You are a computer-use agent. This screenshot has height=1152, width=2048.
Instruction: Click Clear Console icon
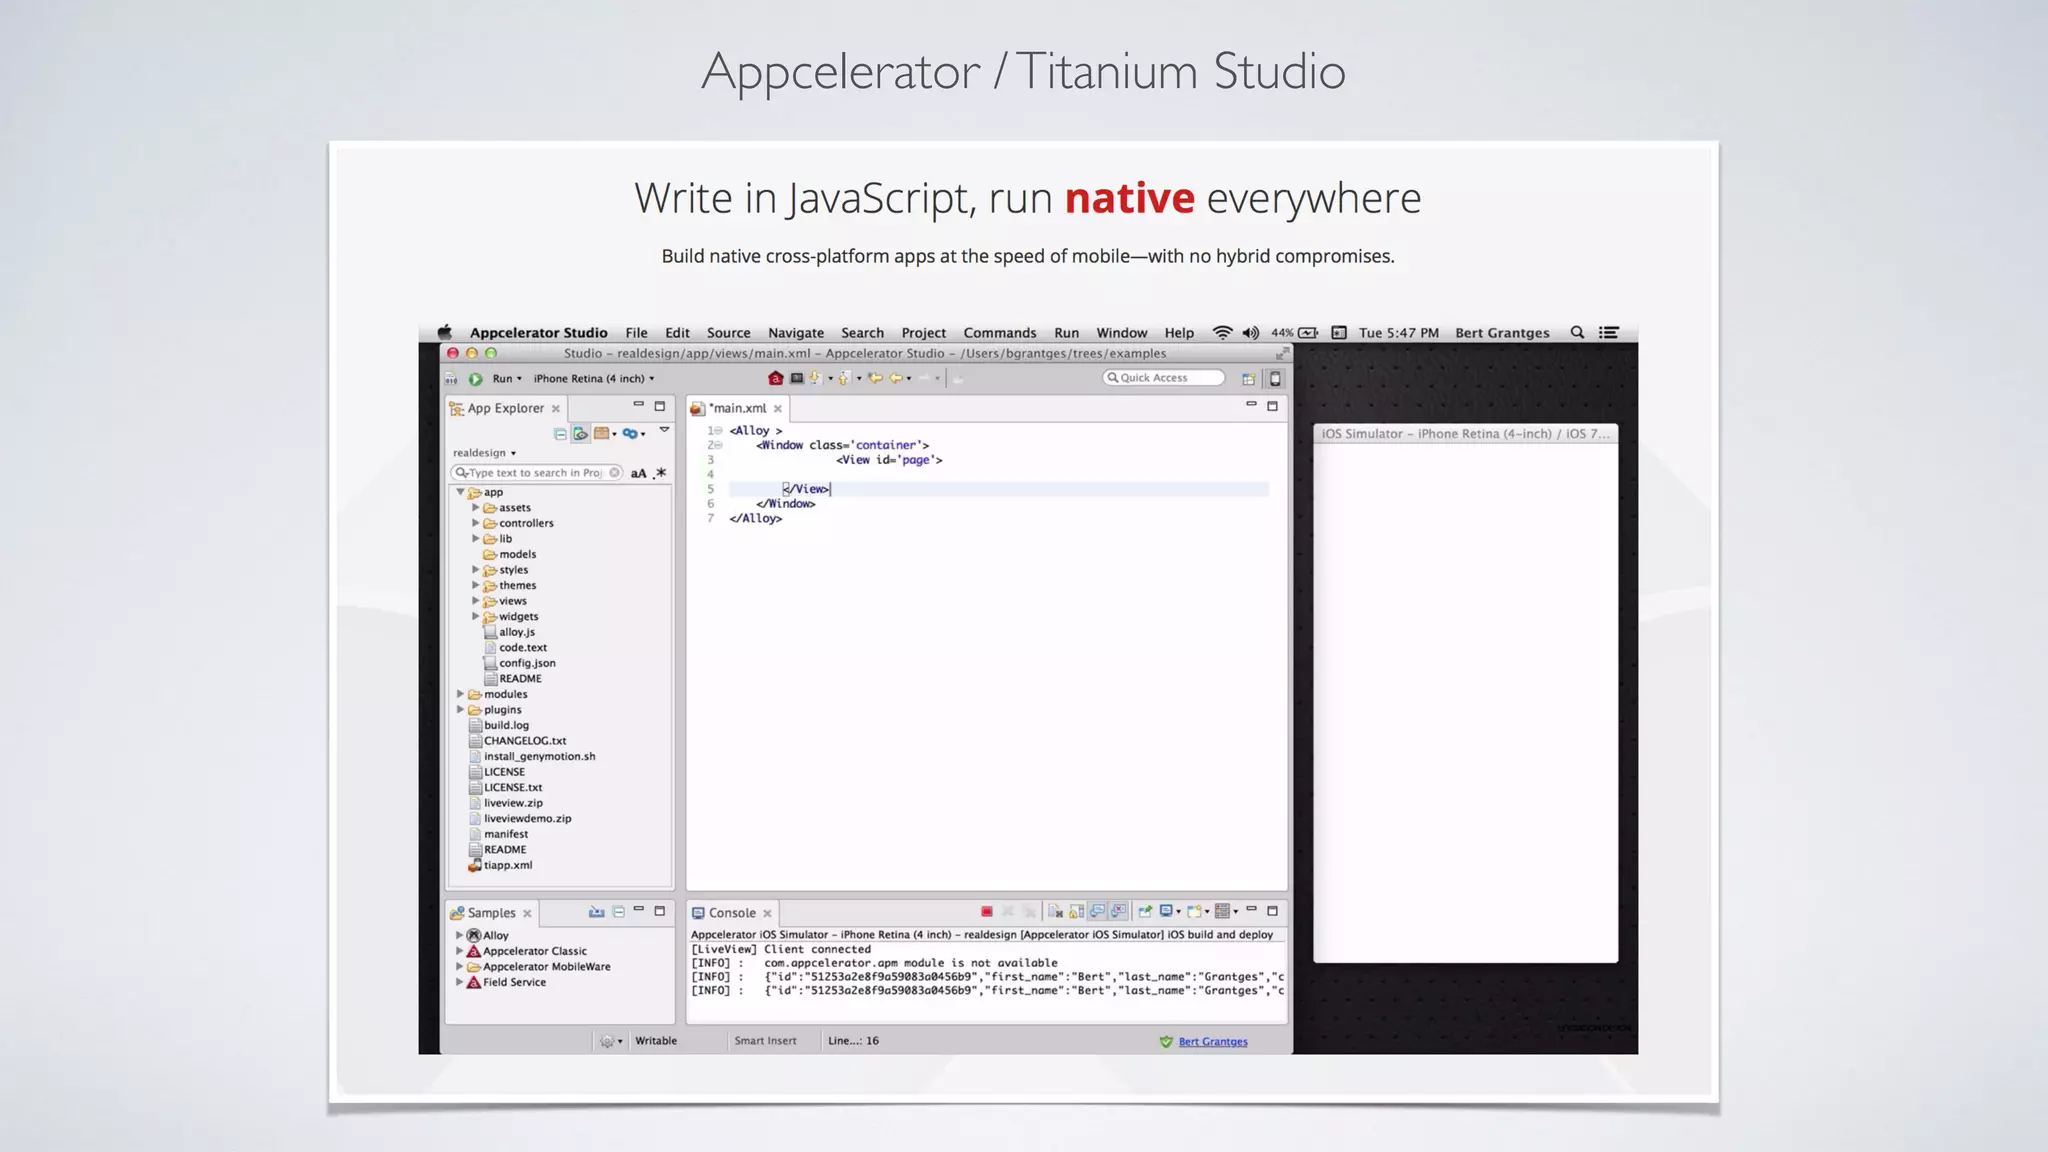[x=1055, y=912]
